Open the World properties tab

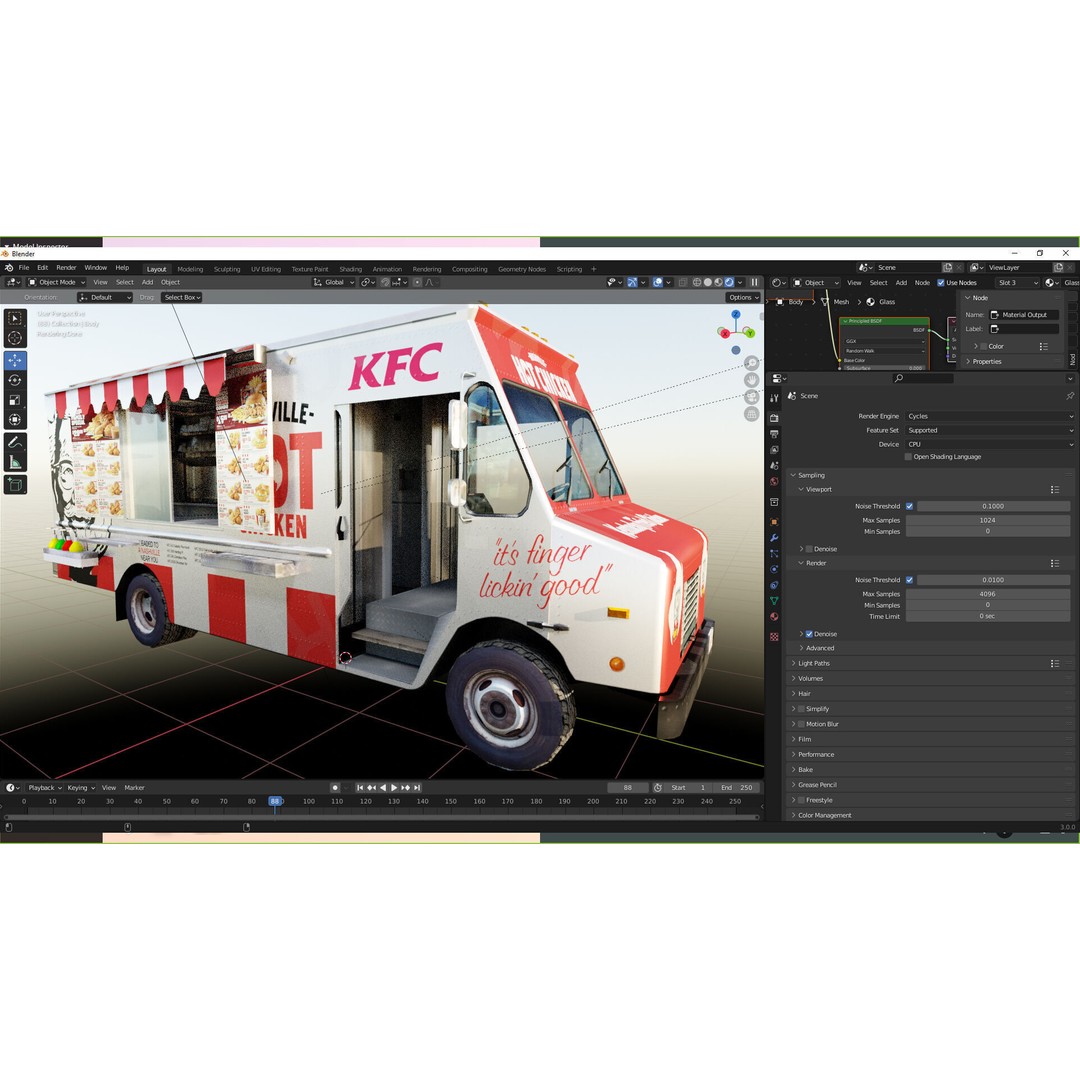coord(774,481)
